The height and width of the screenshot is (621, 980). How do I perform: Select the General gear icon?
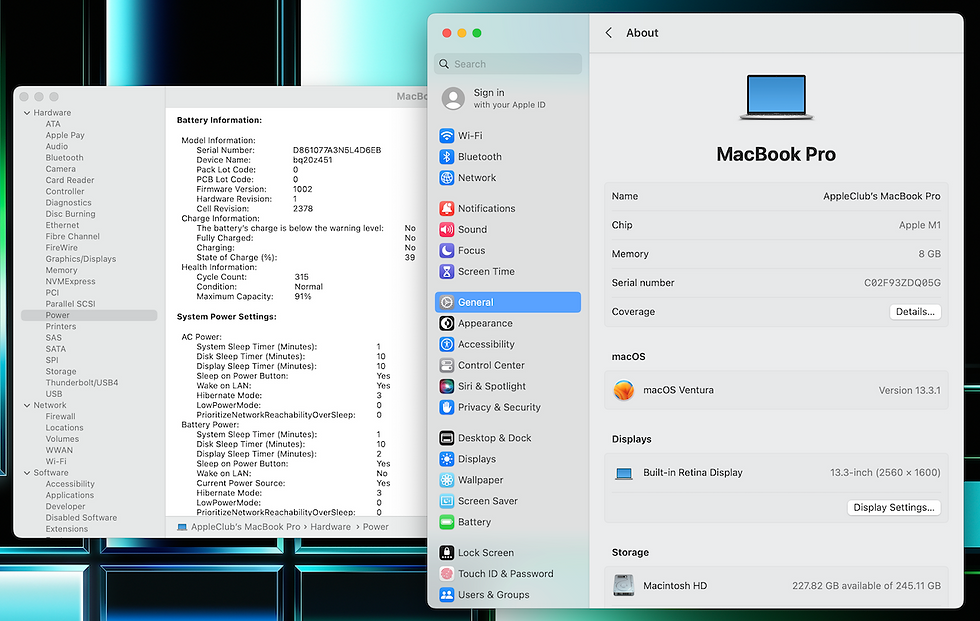(446, 302)
